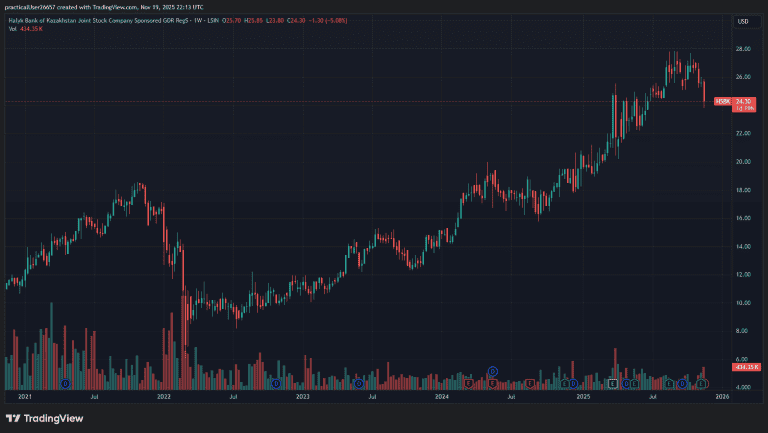The image size is (768, 433).
Task: Click the 434.35 K volume axis label
Action: [x=748, y=369]
